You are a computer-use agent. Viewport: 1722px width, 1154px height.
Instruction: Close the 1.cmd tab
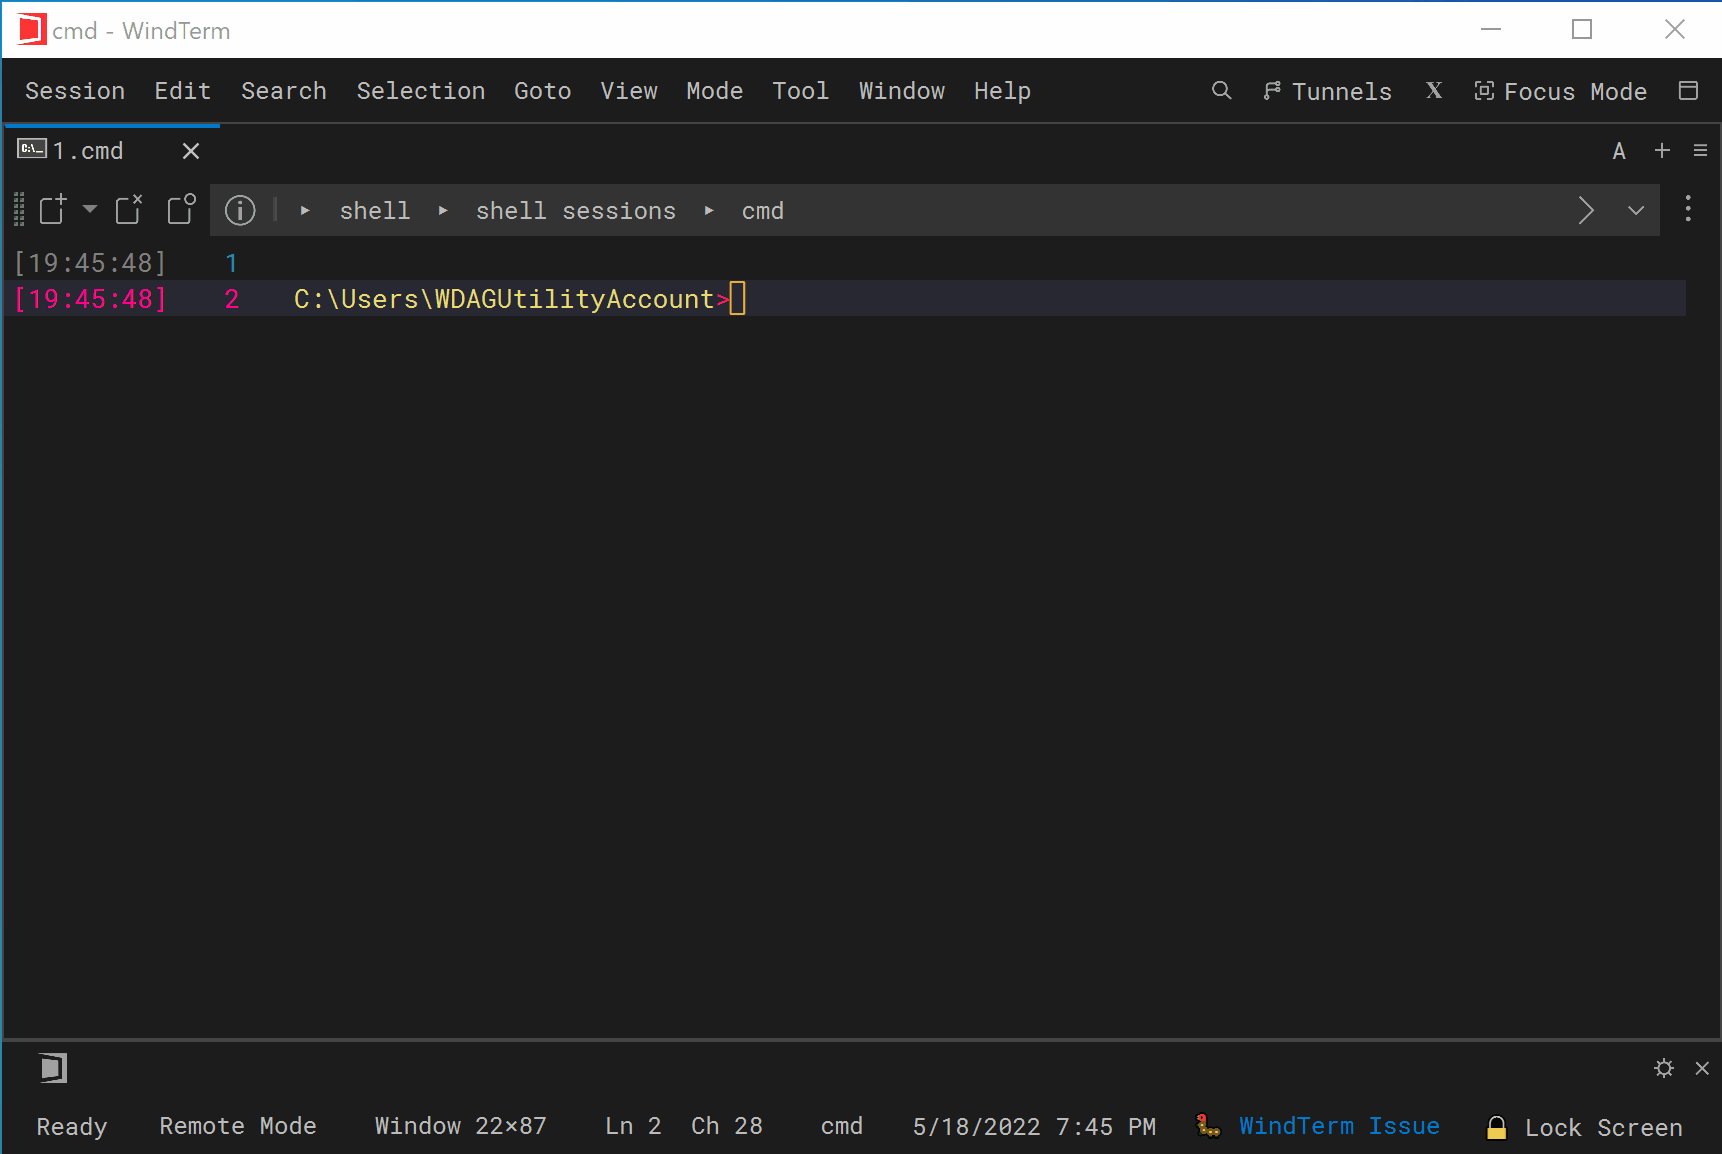(191, 151)
